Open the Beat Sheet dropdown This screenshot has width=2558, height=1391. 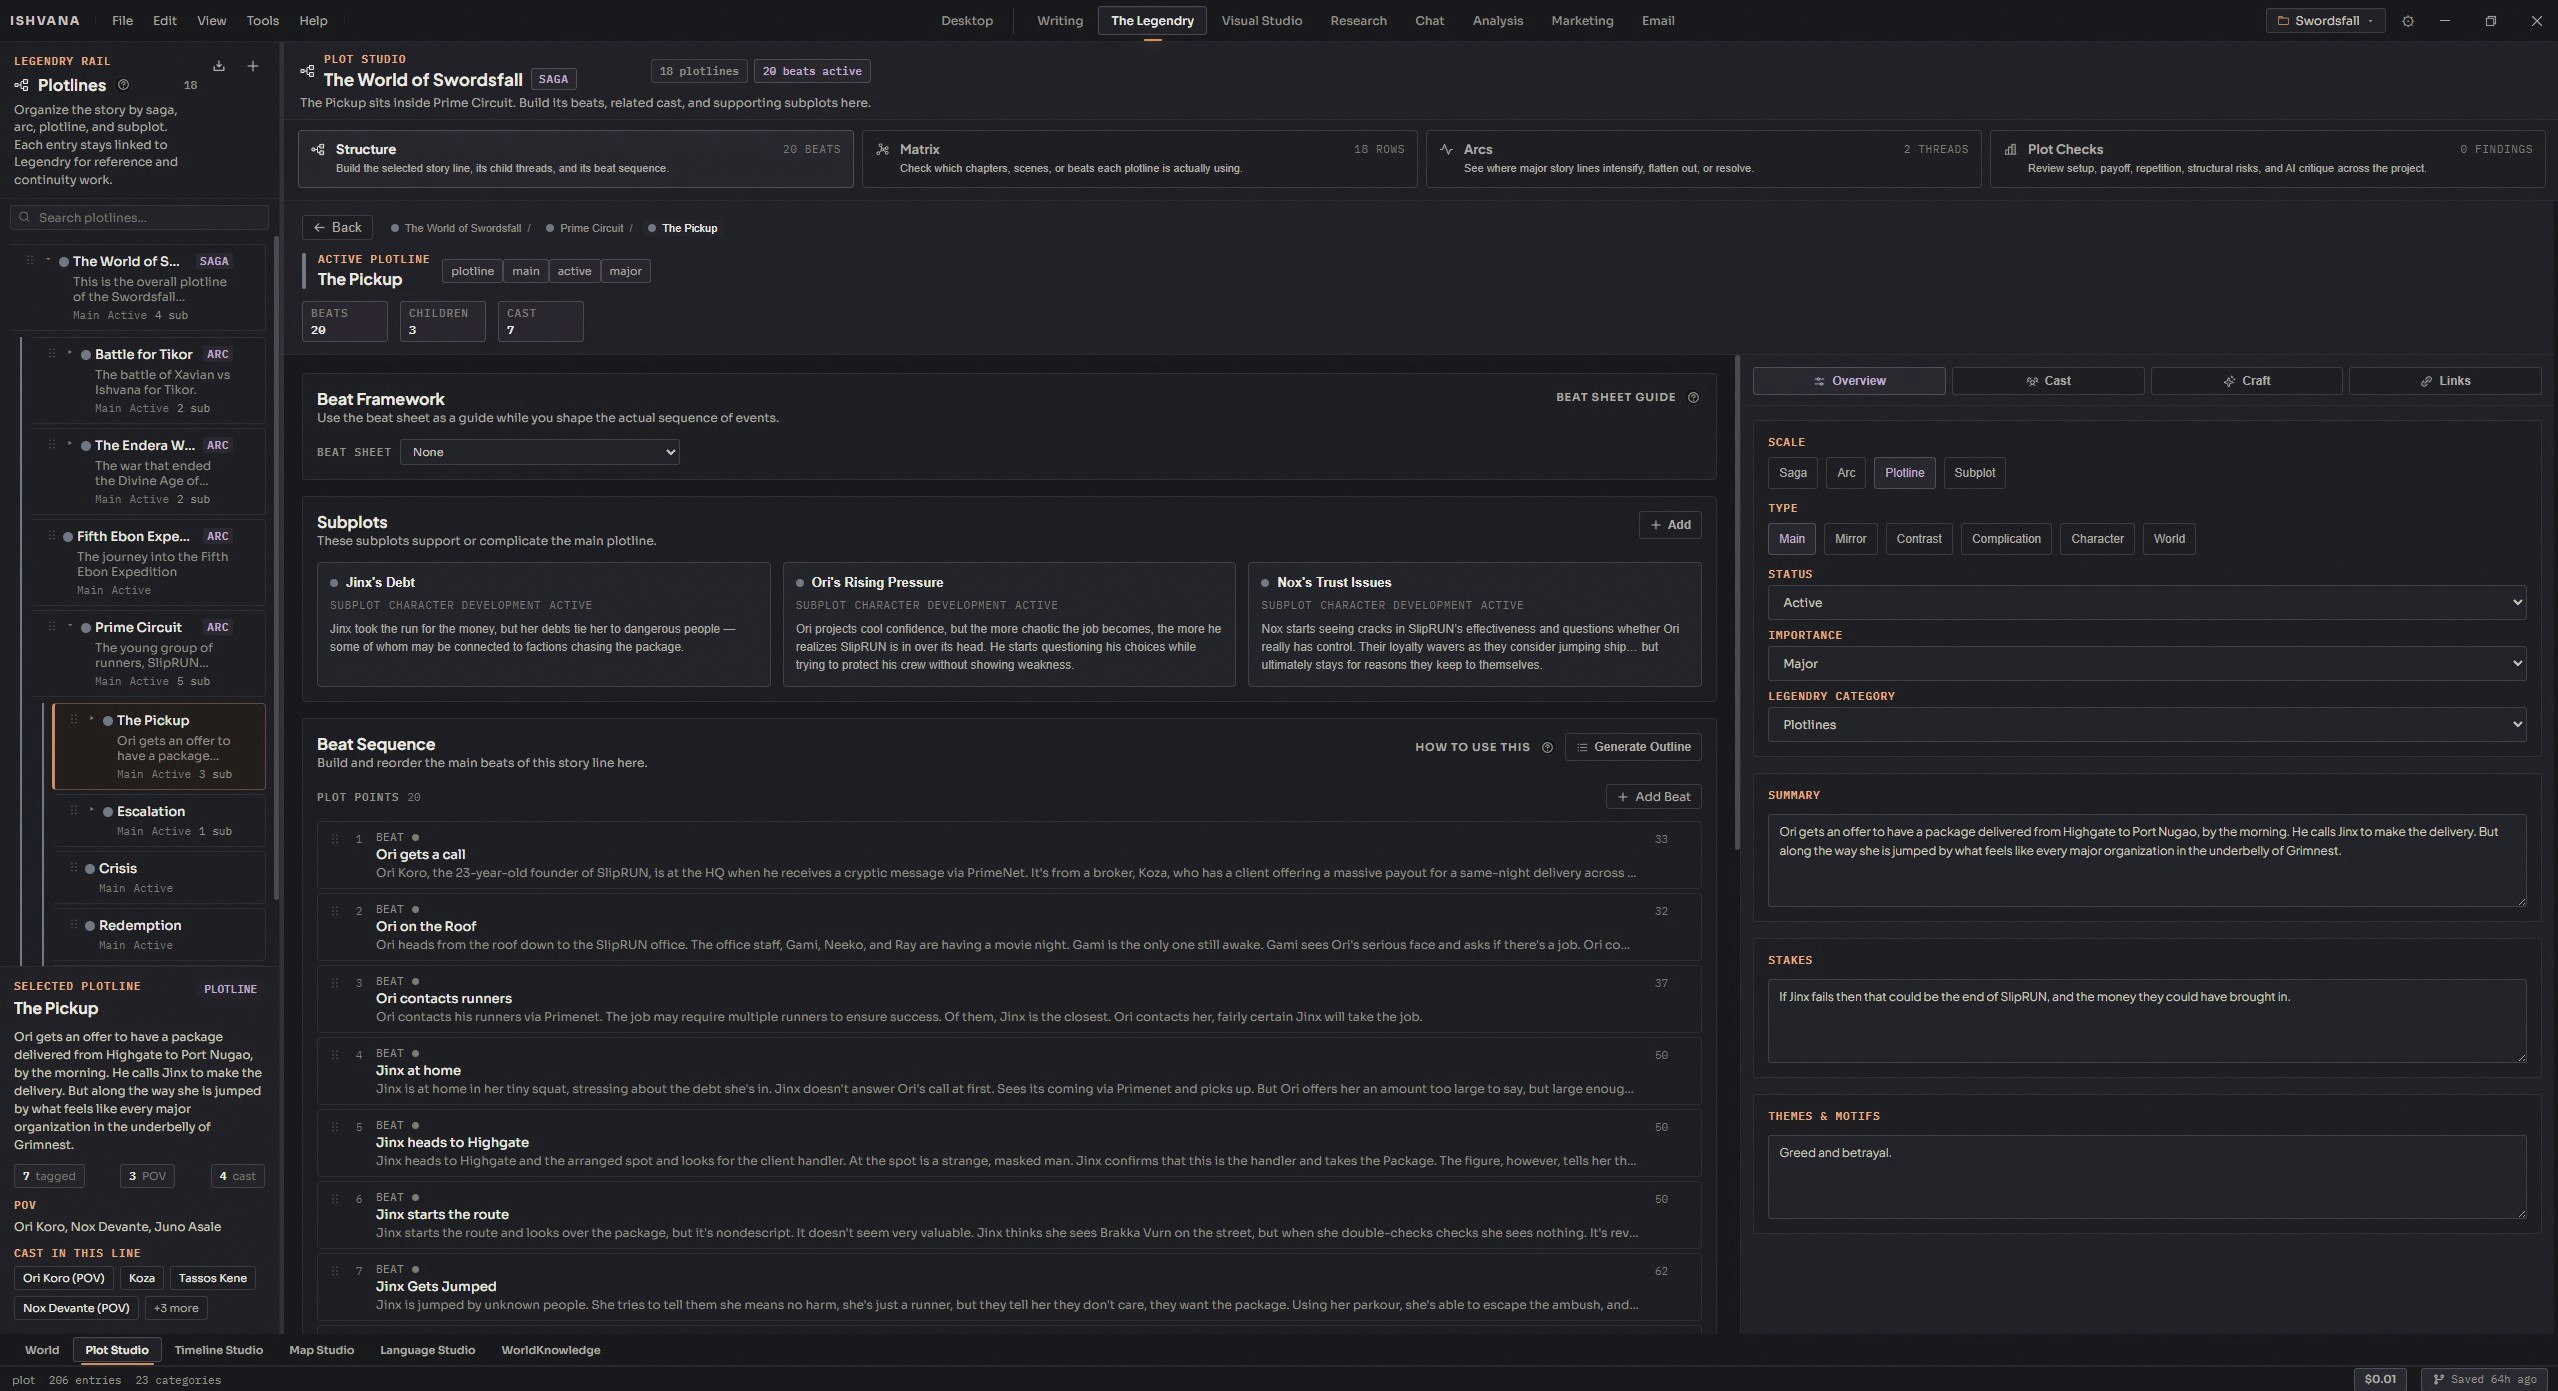[x=539, y=452]
